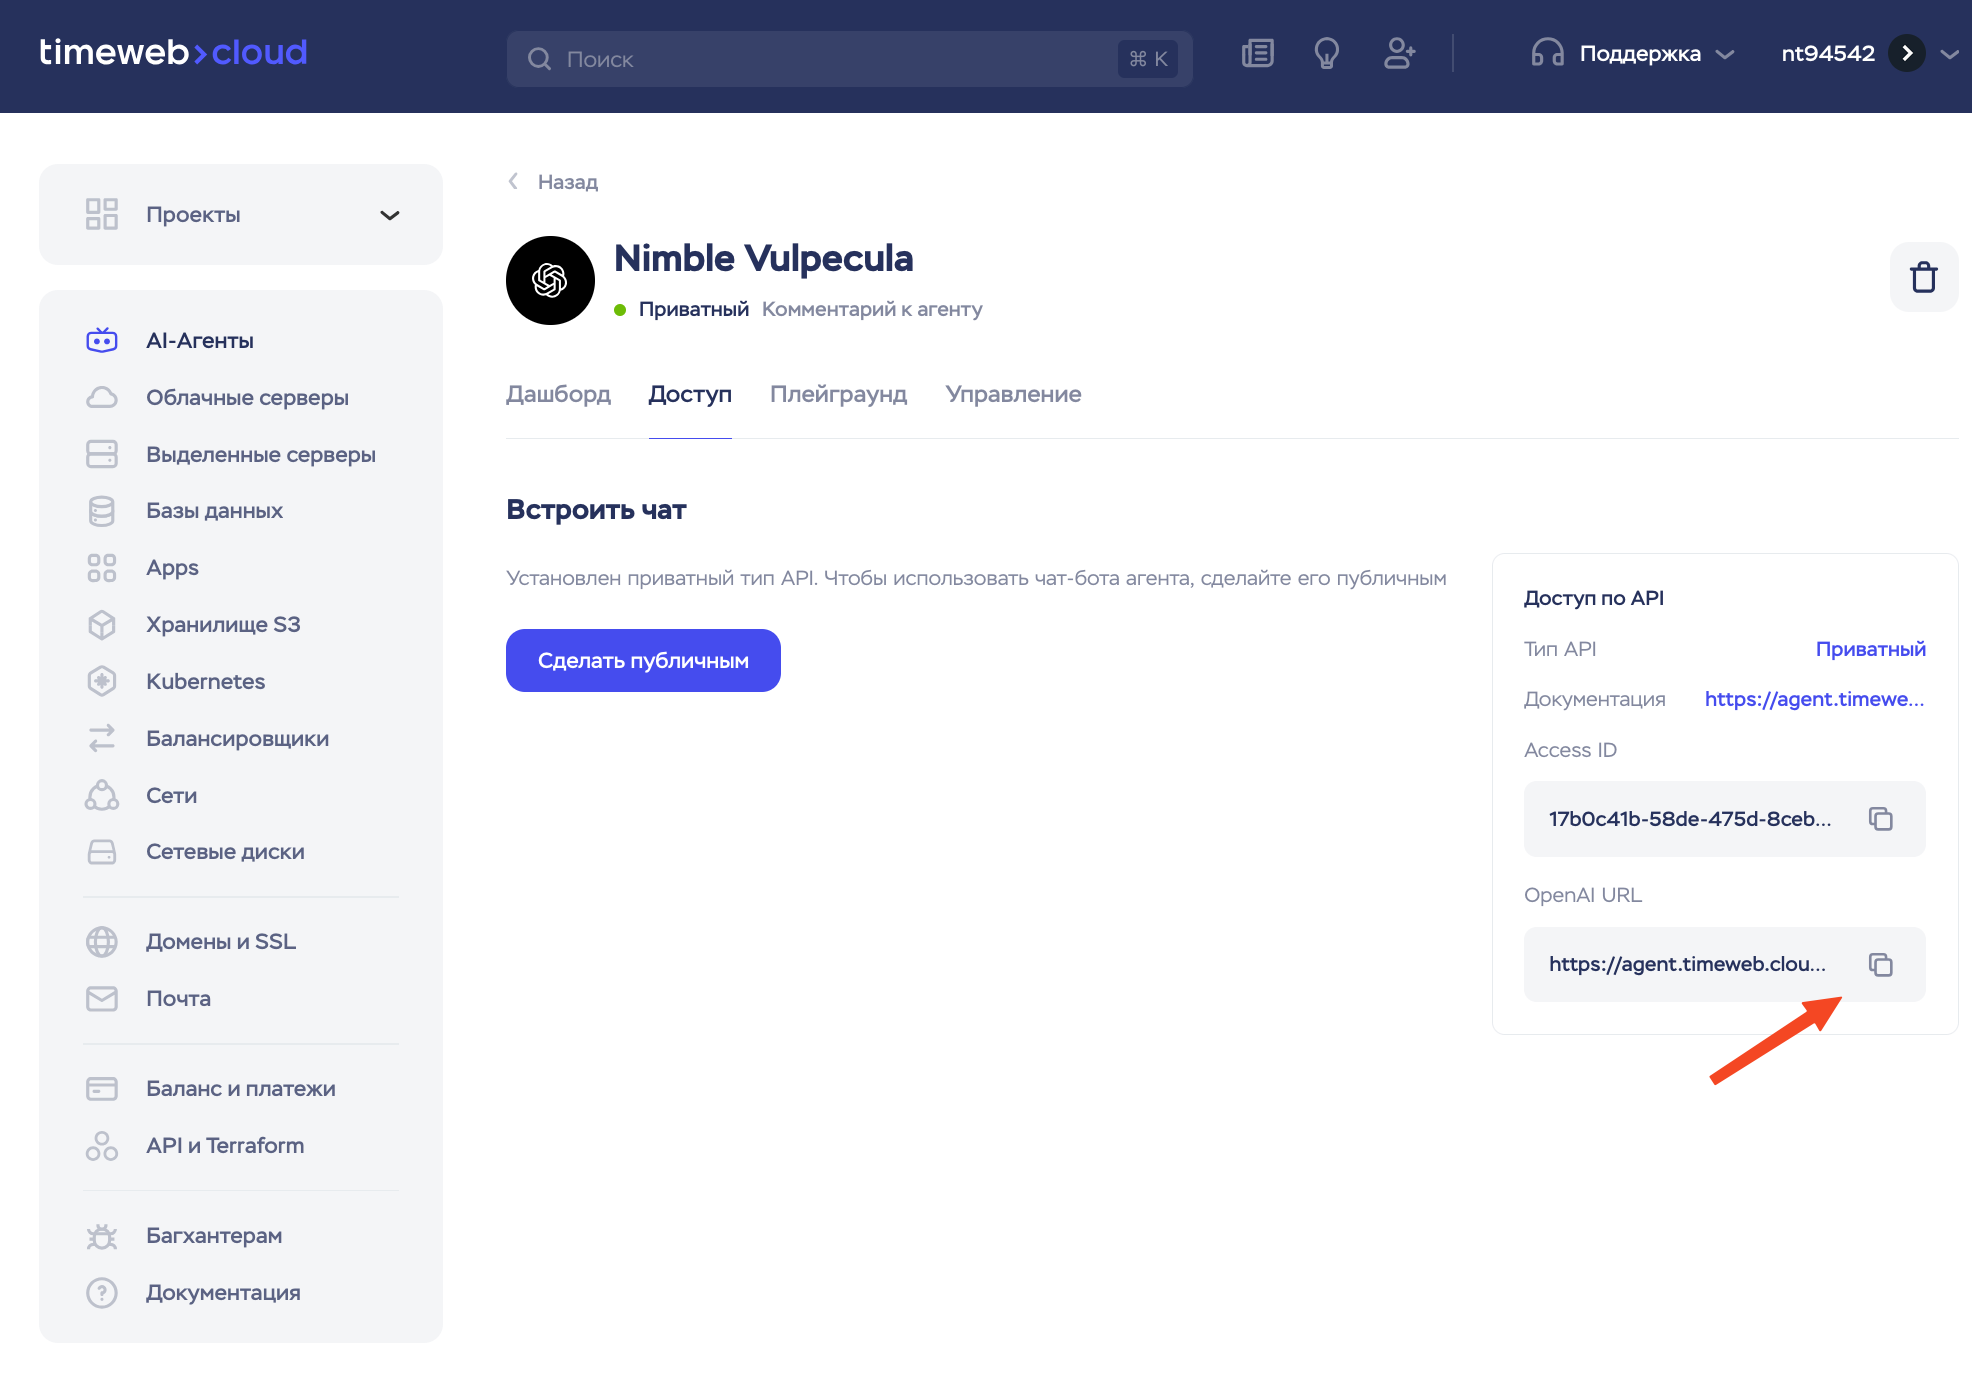Click the nt94542 username
1972x1376 pixels.
pos(1827,54)
